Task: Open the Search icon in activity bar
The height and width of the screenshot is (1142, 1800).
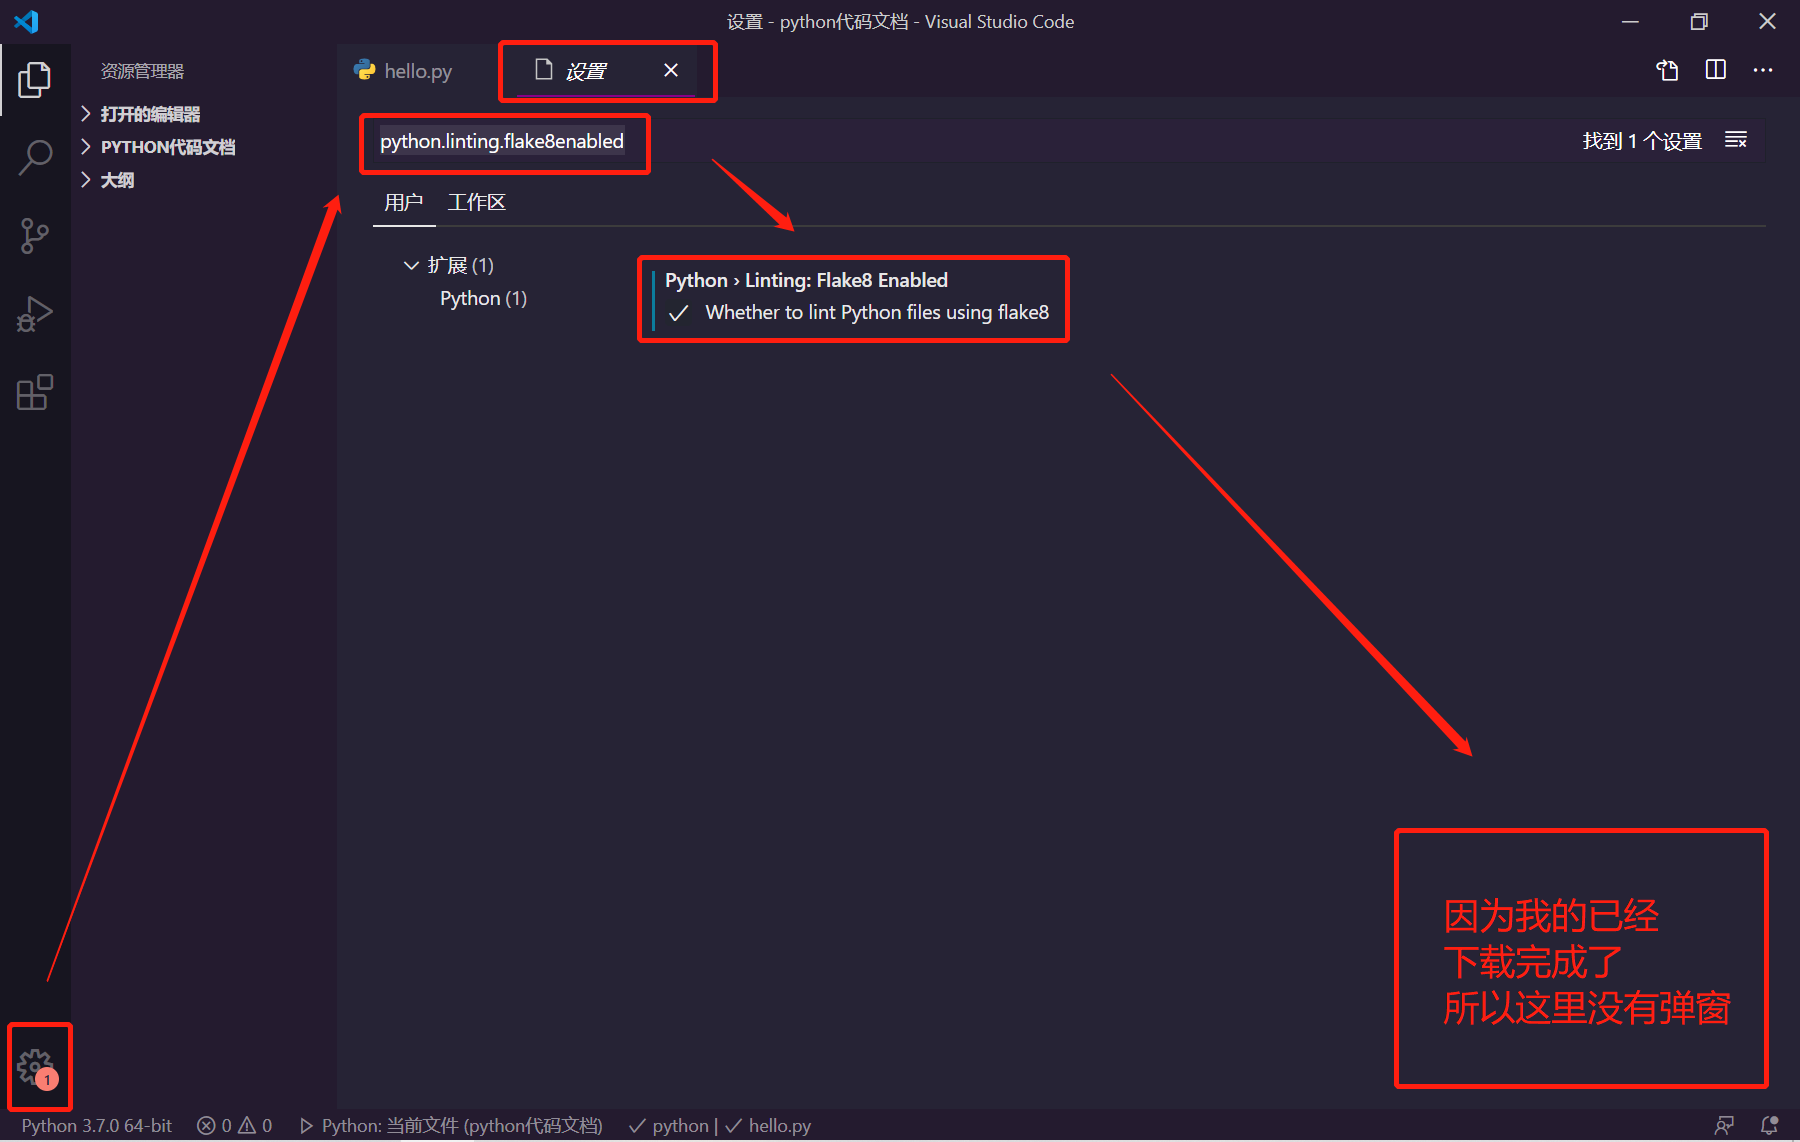Action: coord(35,157)
